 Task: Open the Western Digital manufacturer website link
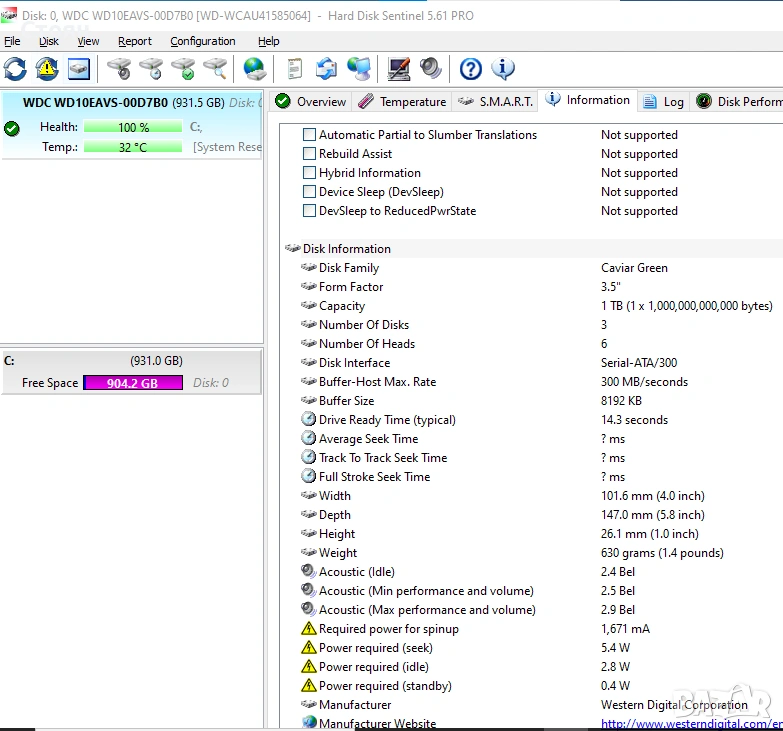tap(690, 724)
